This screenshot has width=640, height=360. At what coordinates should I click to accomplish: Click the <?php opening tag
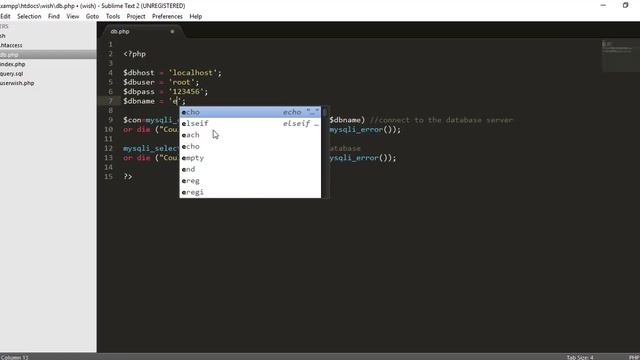(134, 53)
